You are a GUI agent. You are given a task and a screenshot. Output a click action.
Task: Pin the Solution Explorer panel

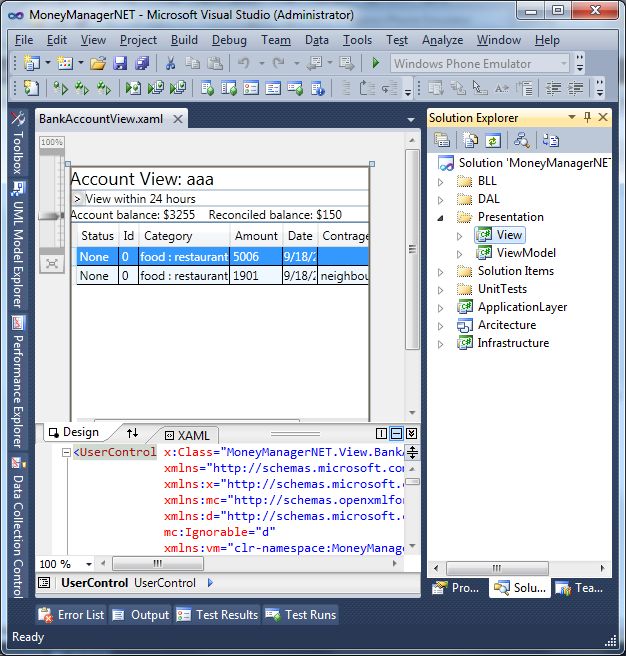tap(588, 118)
